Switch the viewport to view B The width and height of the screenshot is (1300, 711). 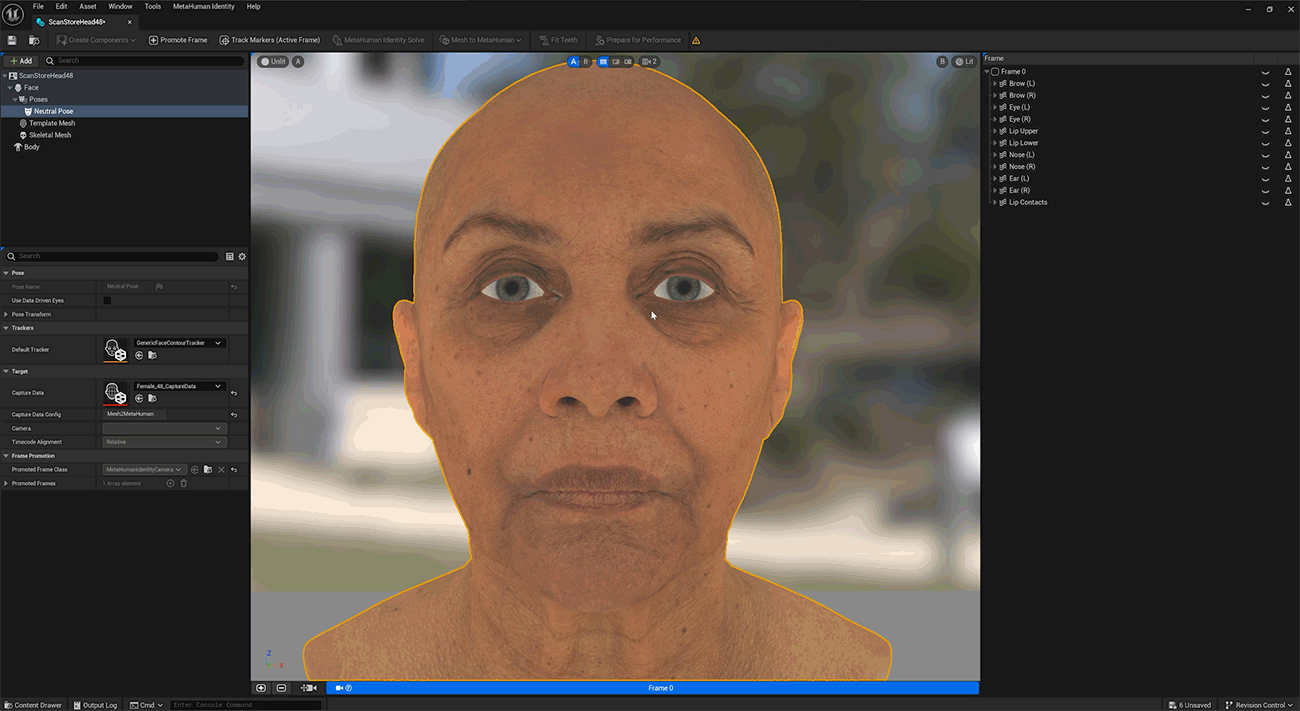[x=586, y=62]
